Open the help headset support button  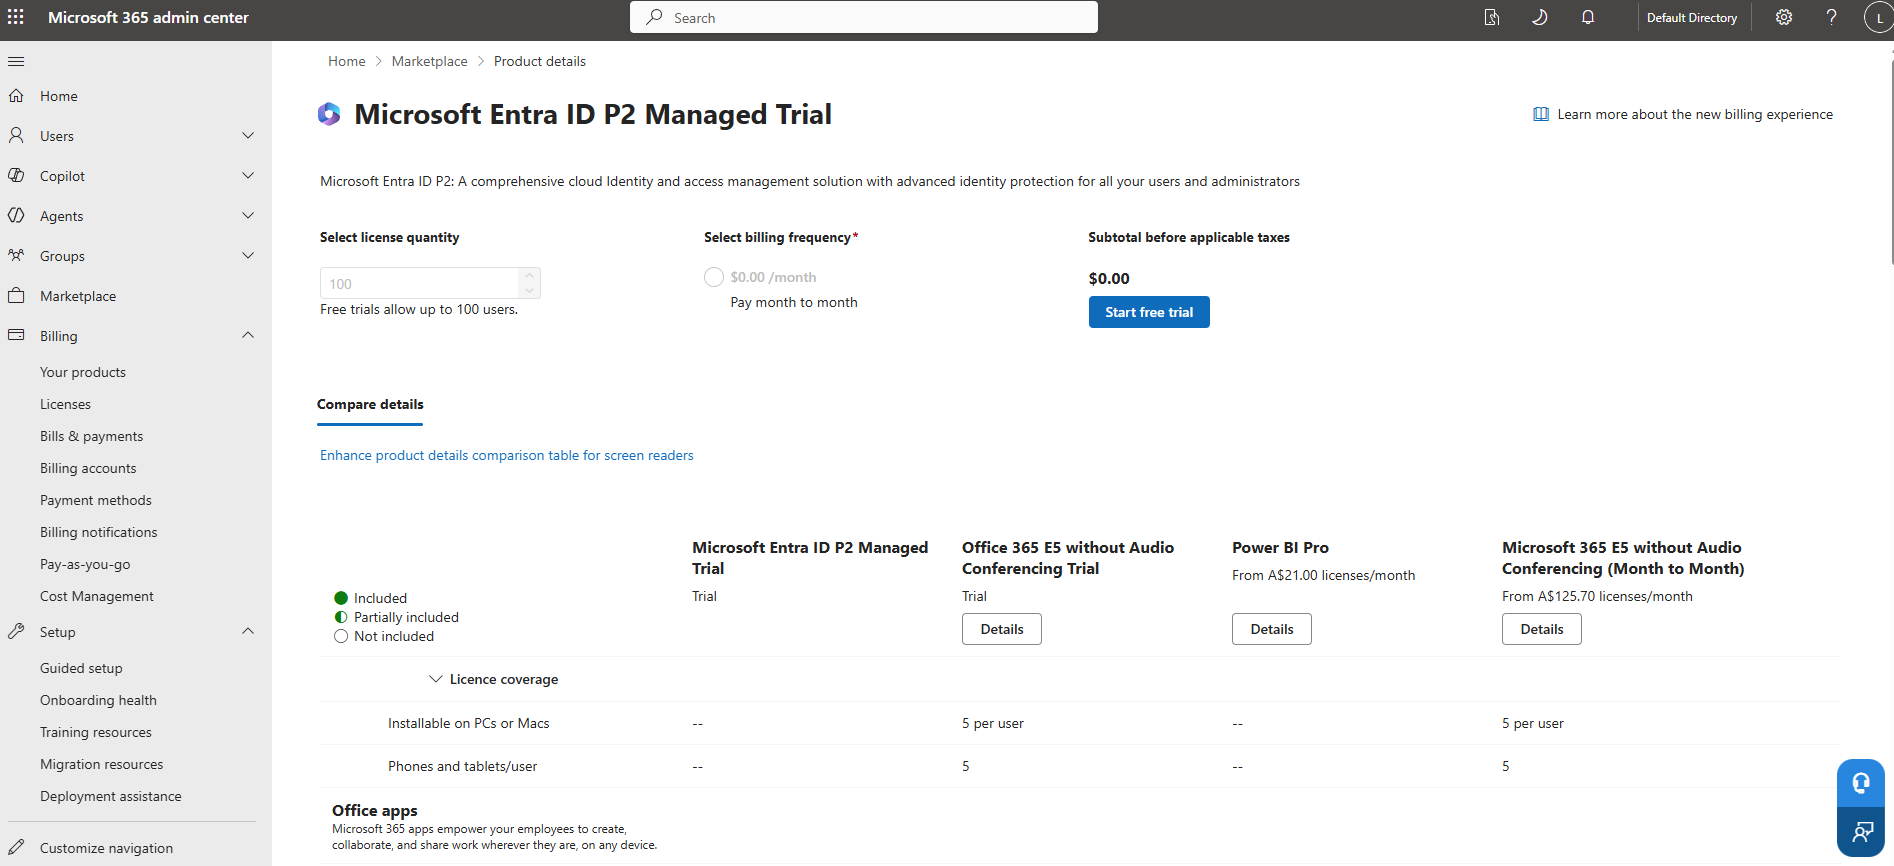click(1861, 782)
